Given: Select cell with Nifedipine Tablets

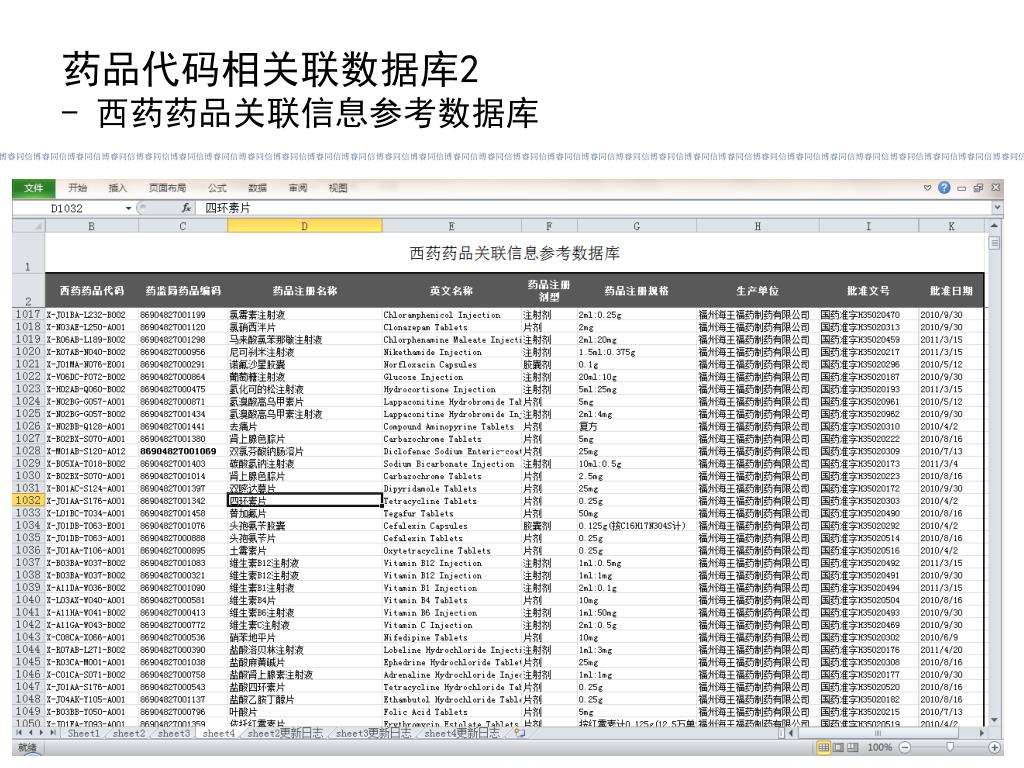Looking at the screenshot, I should [x=451, y=637].
